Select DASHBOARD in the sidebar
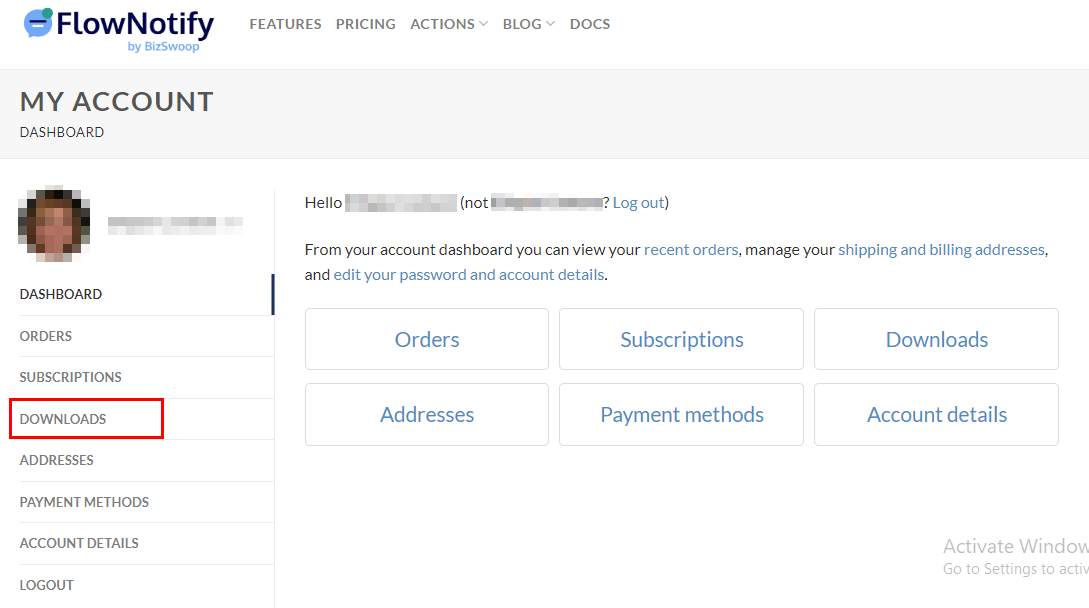Image resolution: width=1089 pixels, height=608 pixels. pos(60,294)
